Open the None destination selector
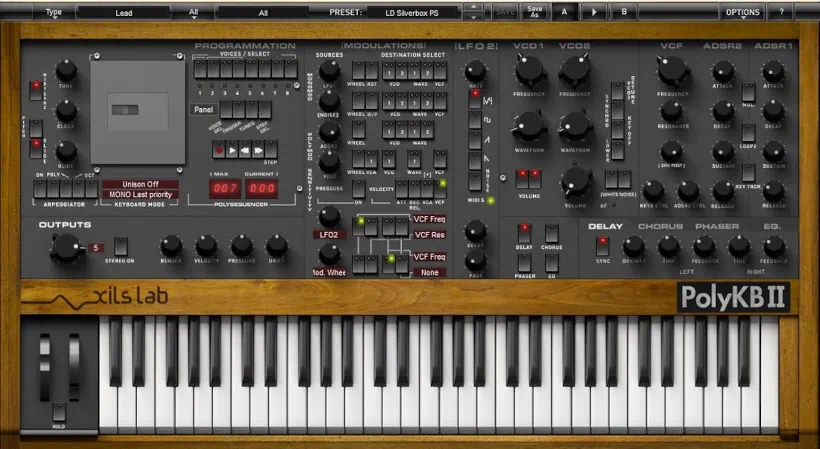This screenshot has height=449, width=820. click(x=429, y=272)
